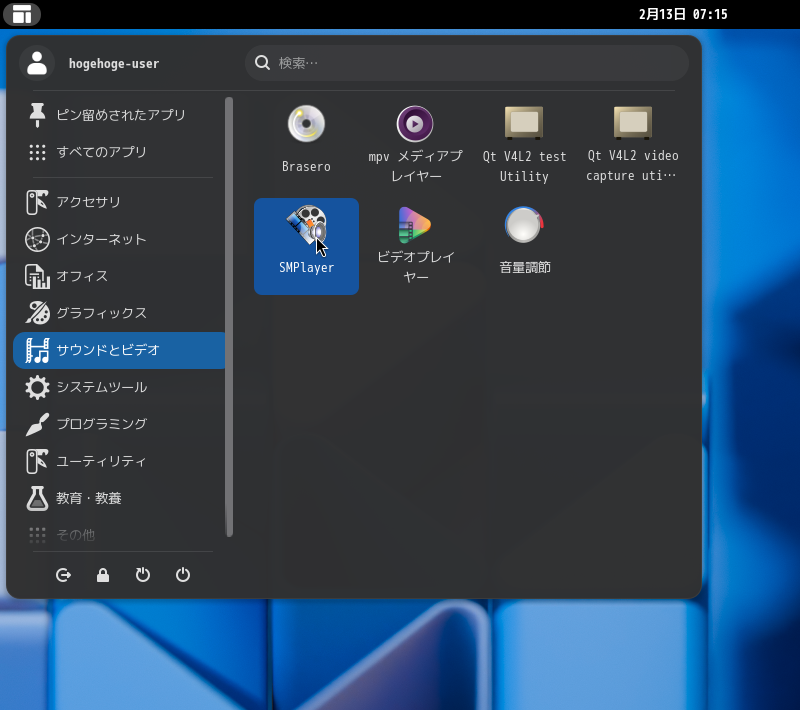Viewport: 800px width, 710px height.
Task: Select the アクセサリ category
Action: click(118, 202)
